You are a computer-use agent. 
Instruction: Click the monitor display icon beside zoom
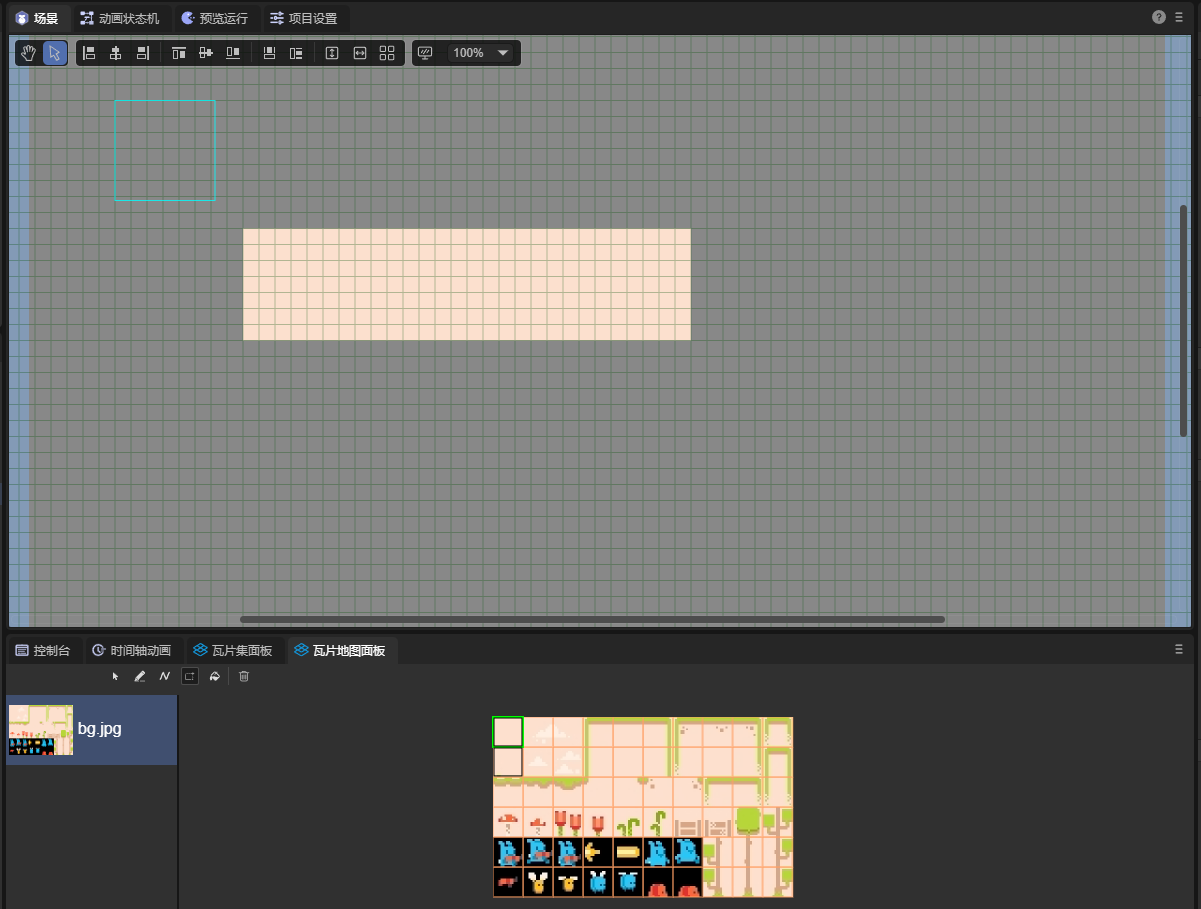pyautogui.click(x=425, y=53)
